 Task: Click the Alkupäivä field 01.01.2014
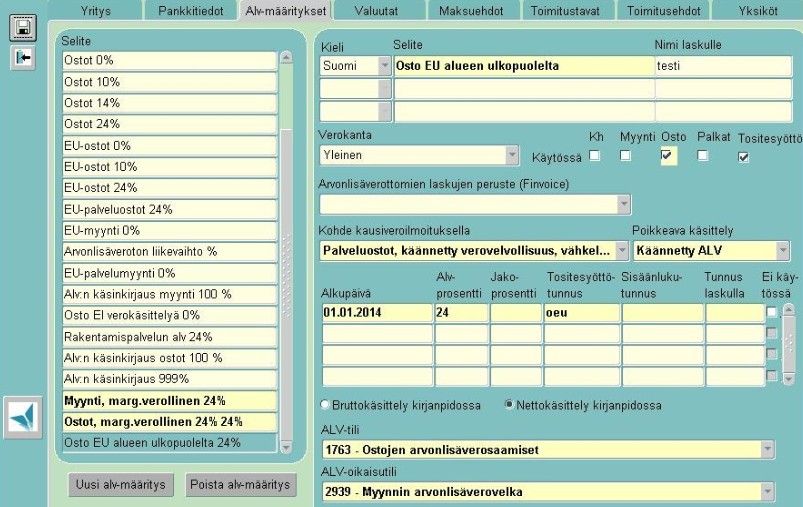click(x=377, y=312)
